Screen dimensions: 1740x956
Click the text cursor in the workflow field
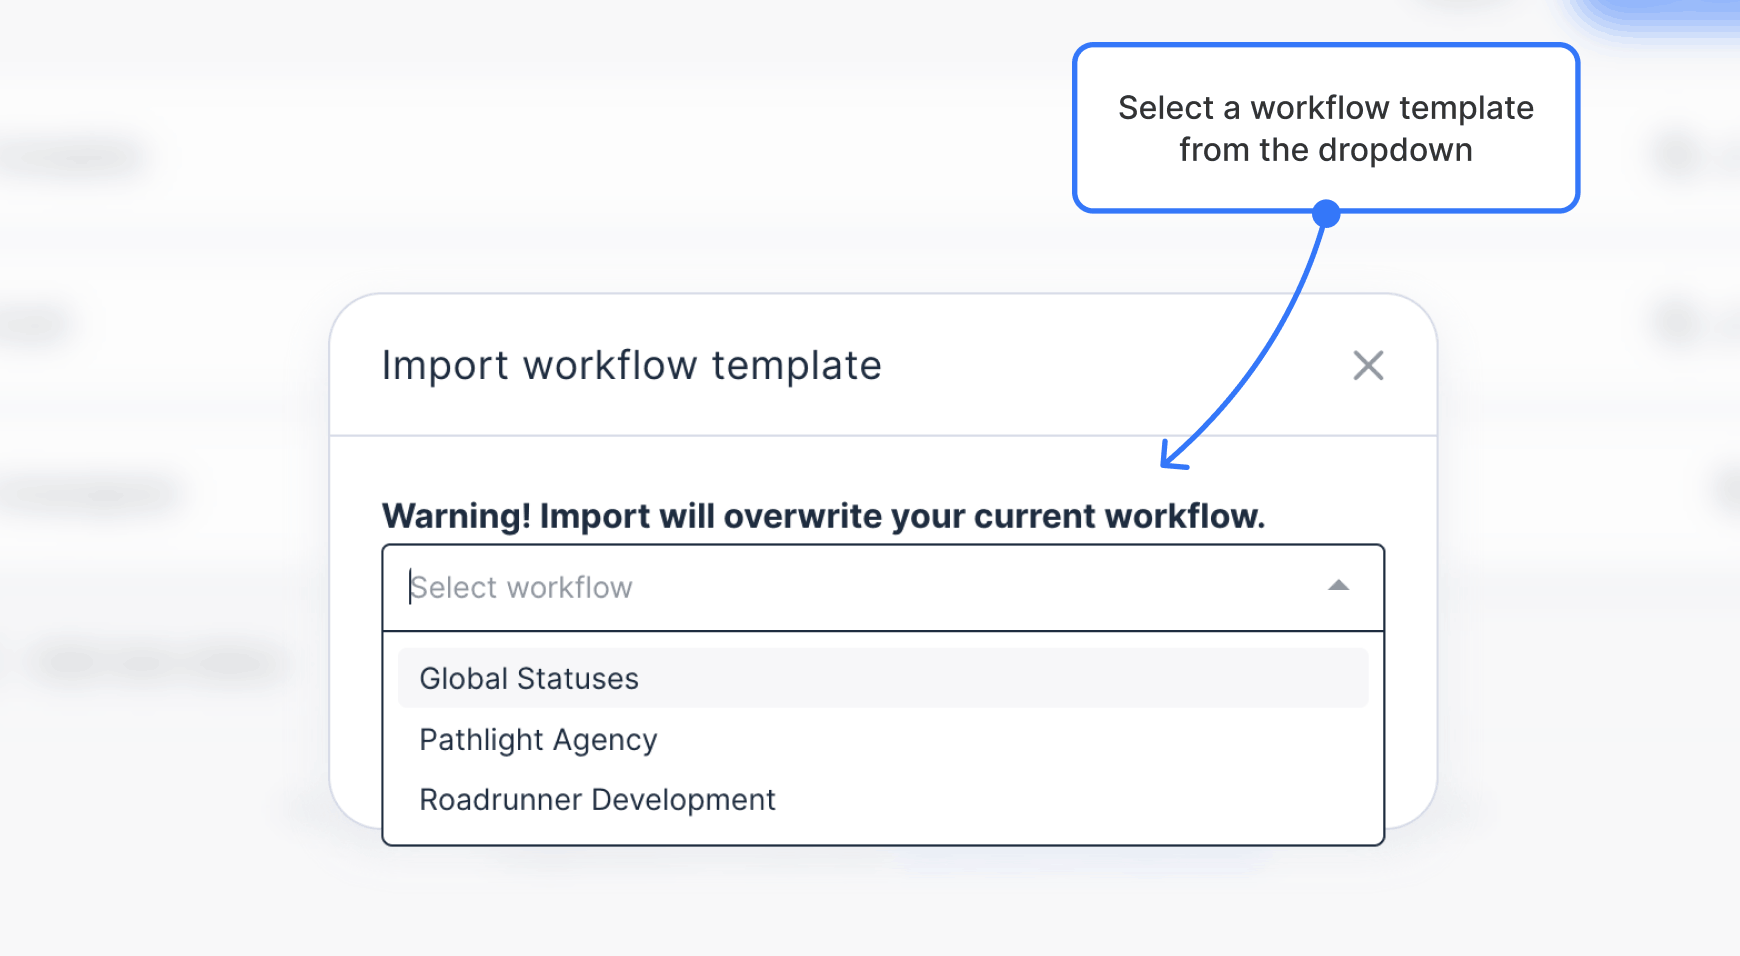[x=412, y=587]
